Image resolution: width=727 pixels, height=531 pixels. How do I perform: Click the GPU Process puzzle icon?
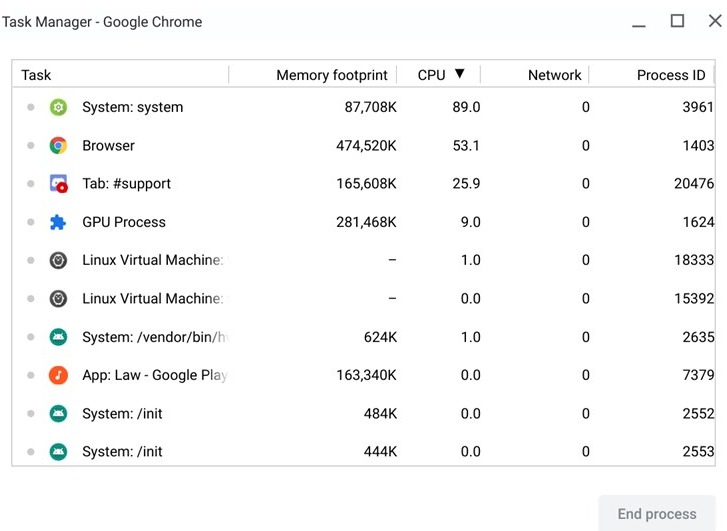point(58,222)
